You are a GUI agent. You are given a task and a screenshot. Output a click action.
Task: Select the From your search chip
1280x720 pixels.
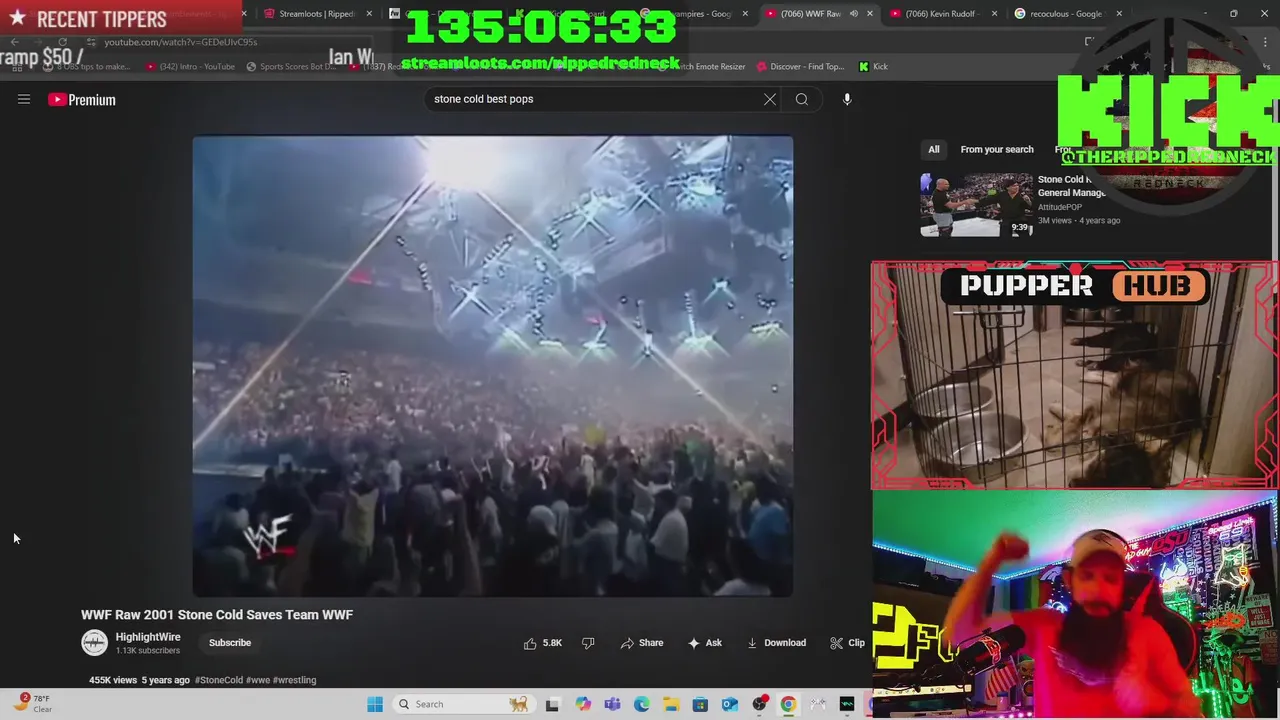(x=997, y=150)
